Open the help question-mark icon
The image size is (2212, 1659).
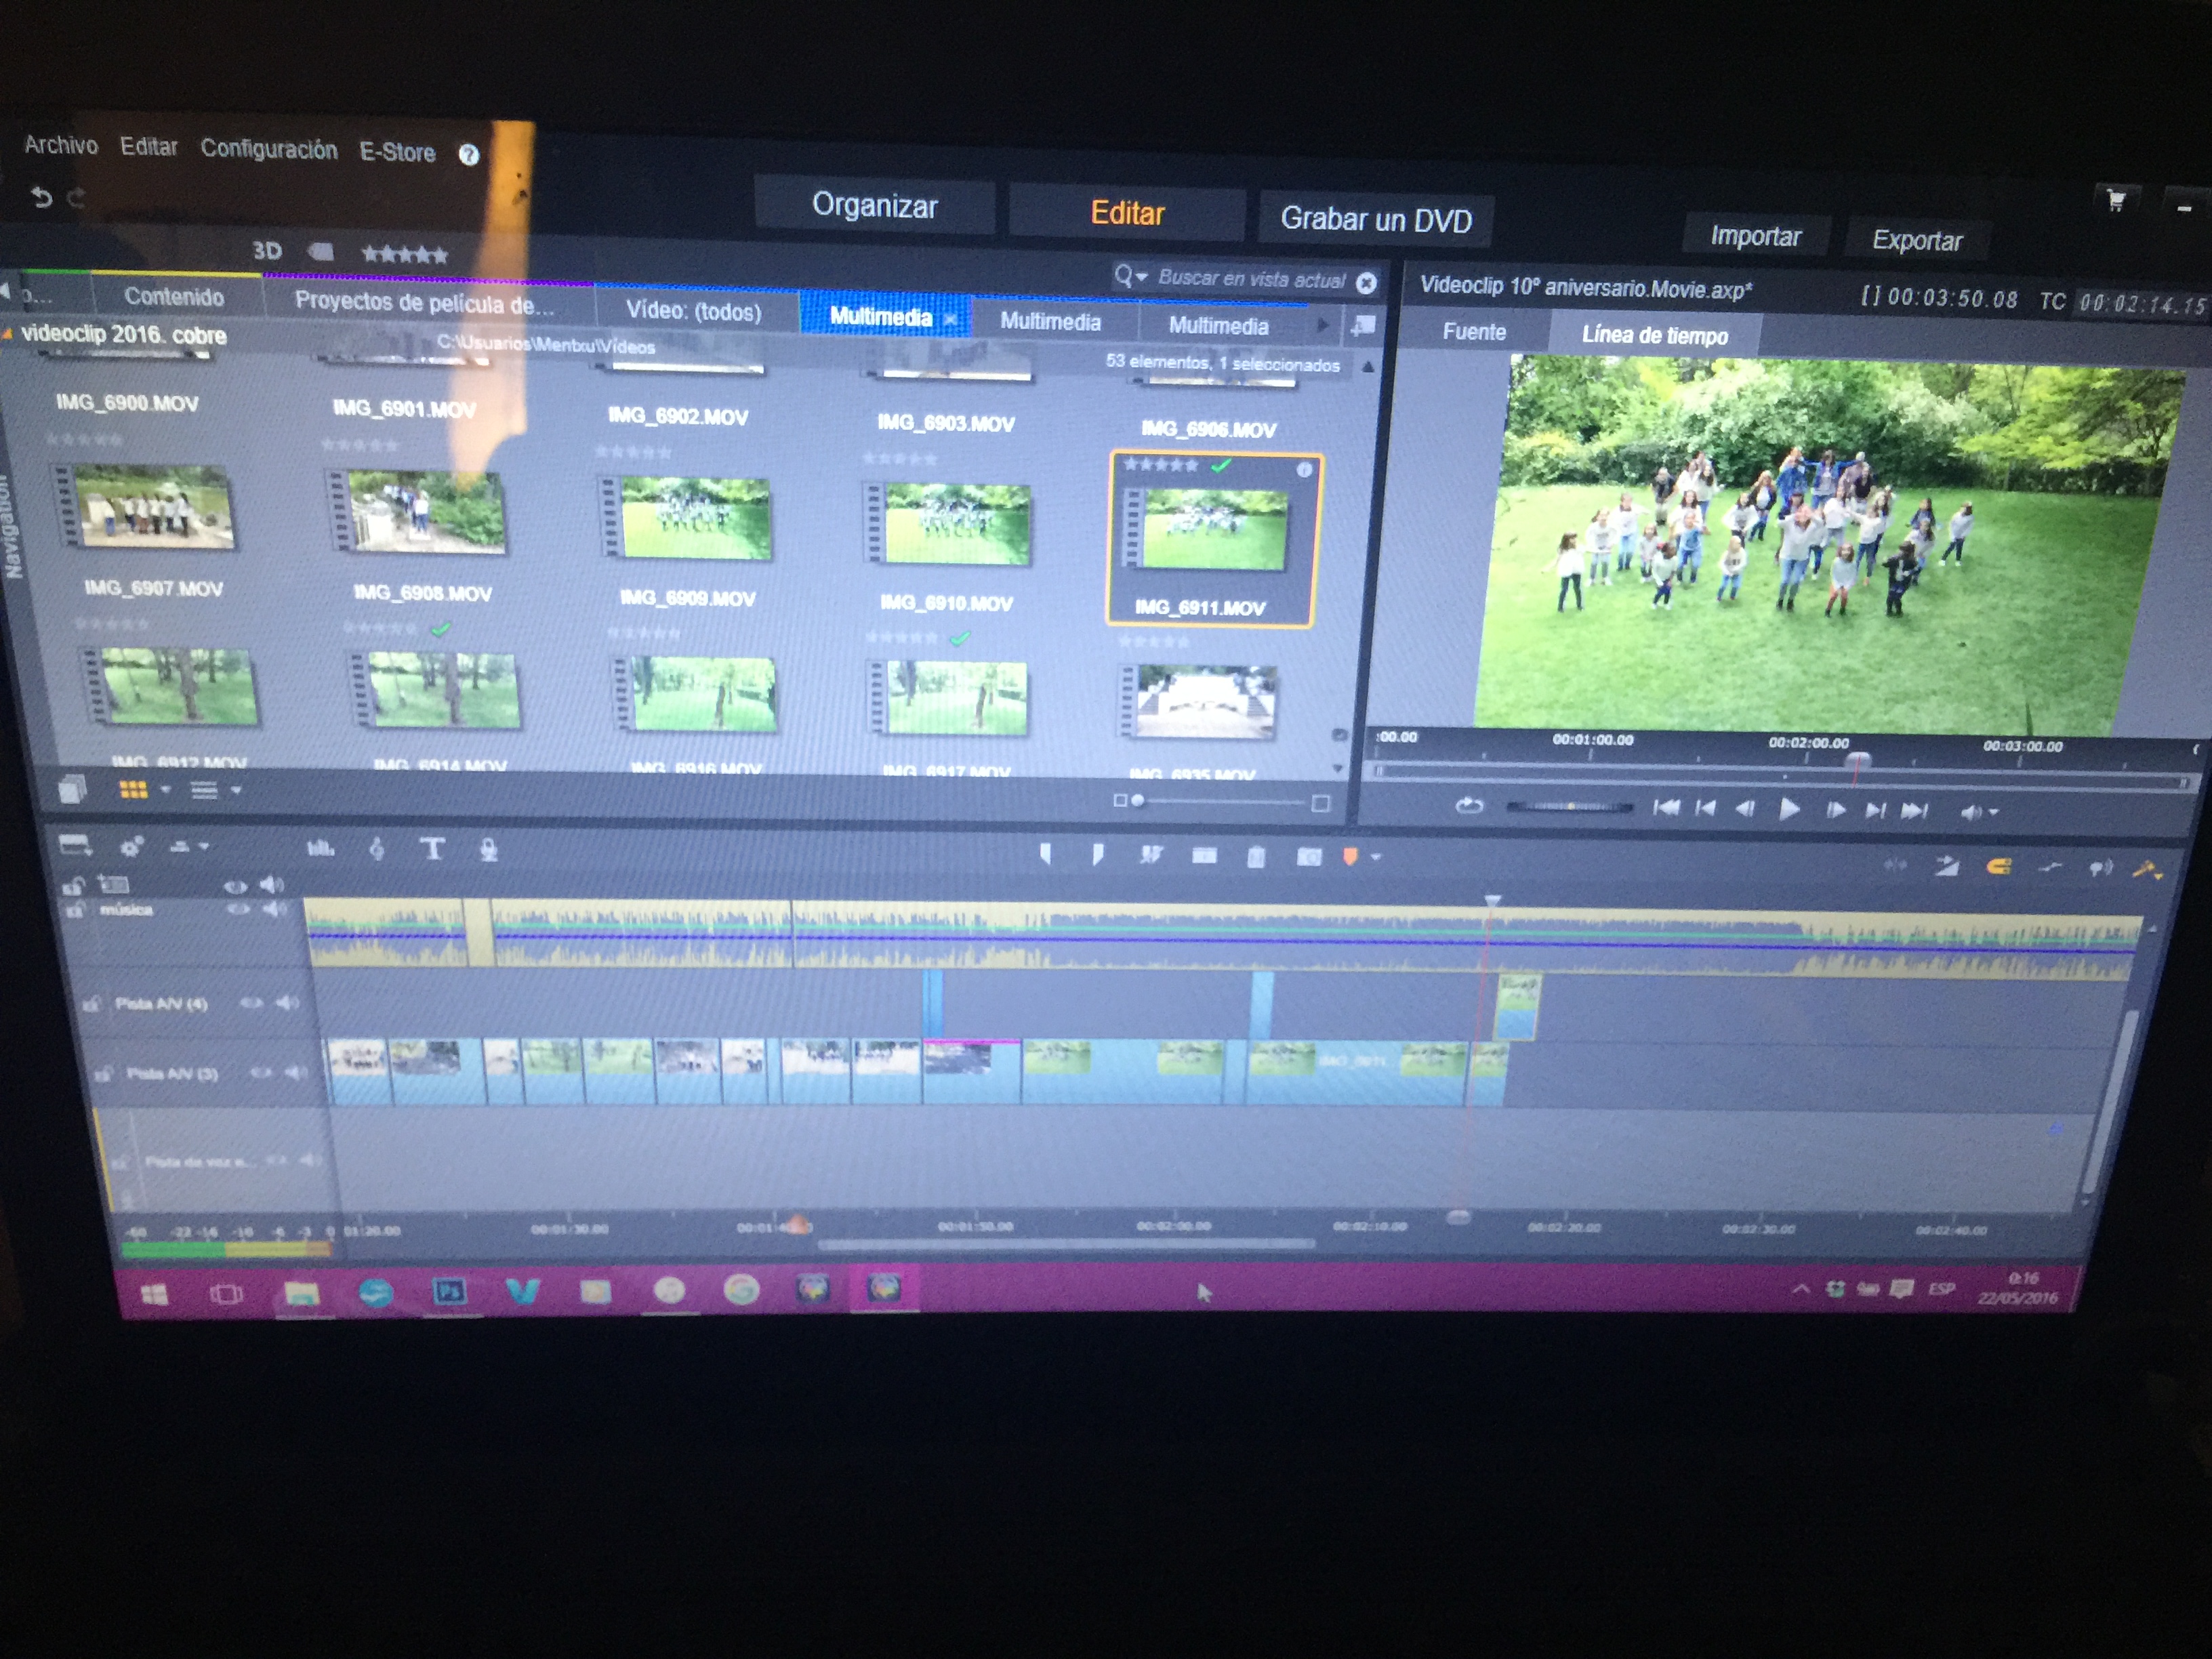coord(468,155)
